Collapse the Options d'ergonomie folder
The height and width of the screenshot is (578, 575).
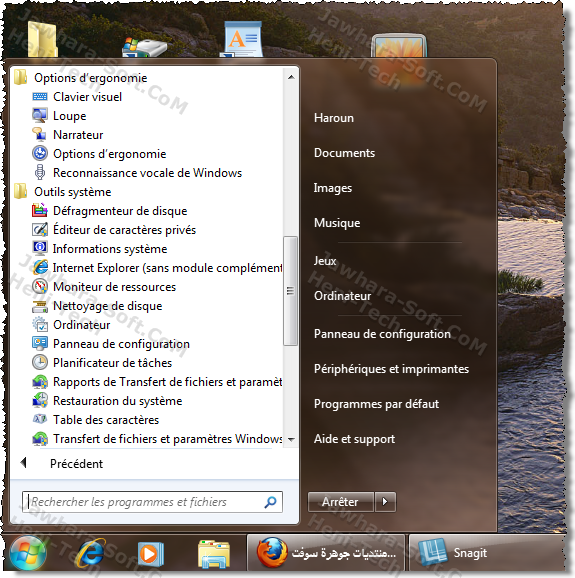click(90, 78)
